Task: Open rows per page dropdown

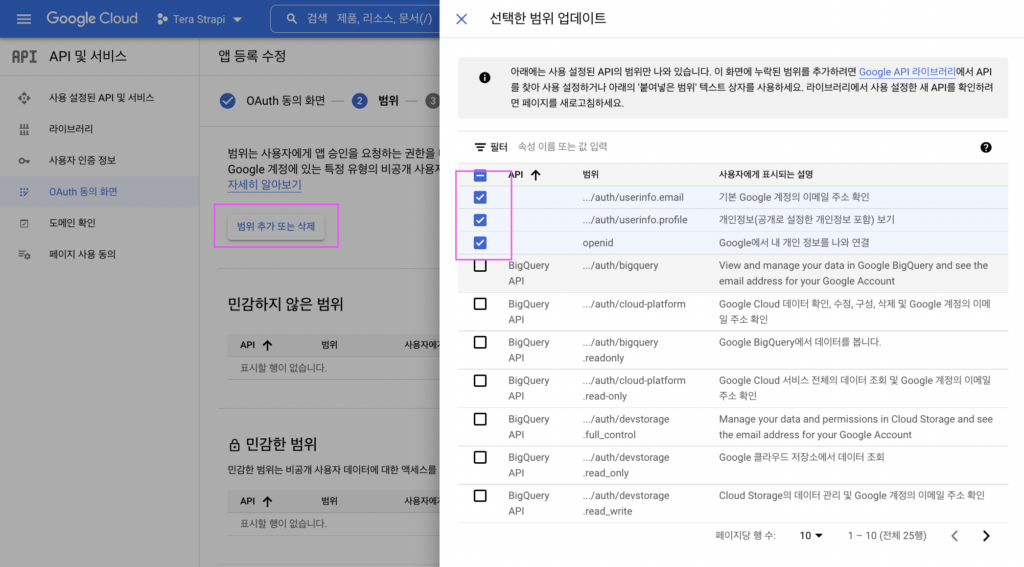Action: coord(811,536)
